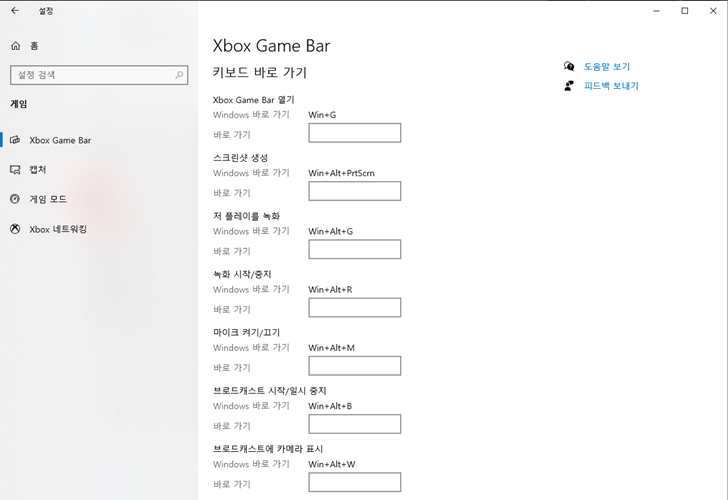Click shortcut field for 스크린샷 생성
This screenshot has width=728, height=500.
coord(355,191)
